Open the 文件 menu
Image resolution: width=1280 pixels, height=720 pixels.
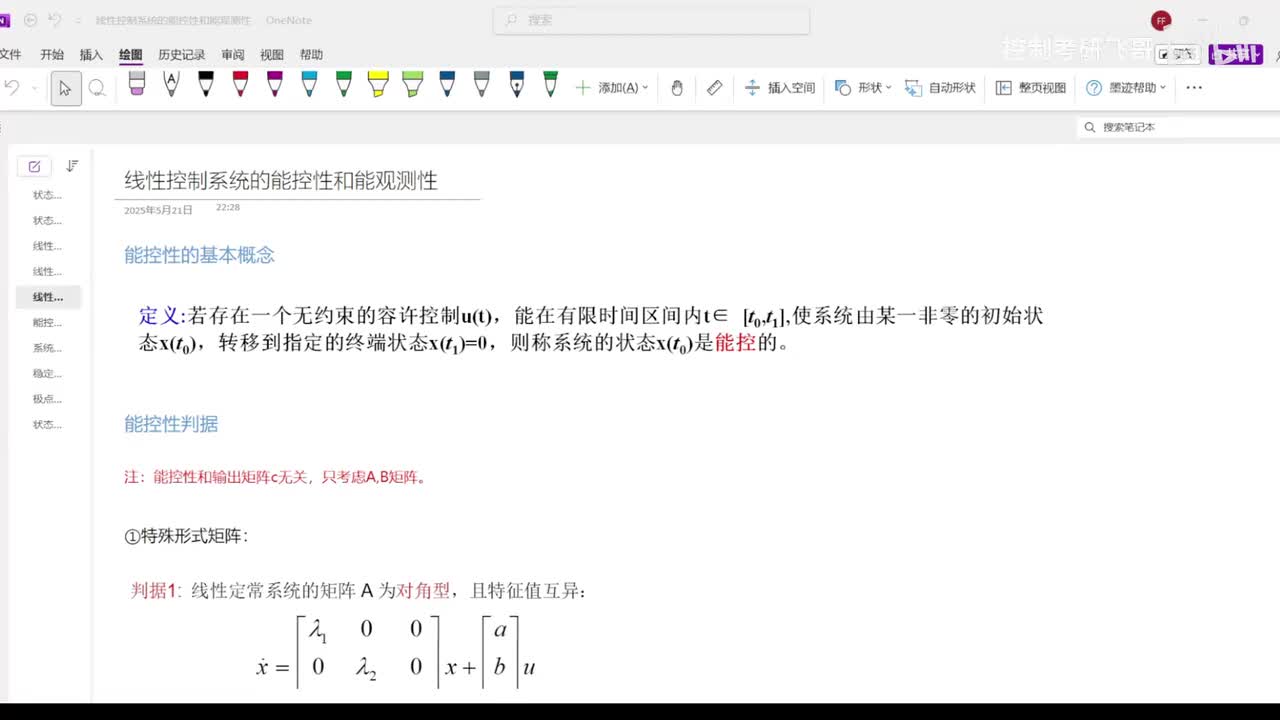coord(10,55)
